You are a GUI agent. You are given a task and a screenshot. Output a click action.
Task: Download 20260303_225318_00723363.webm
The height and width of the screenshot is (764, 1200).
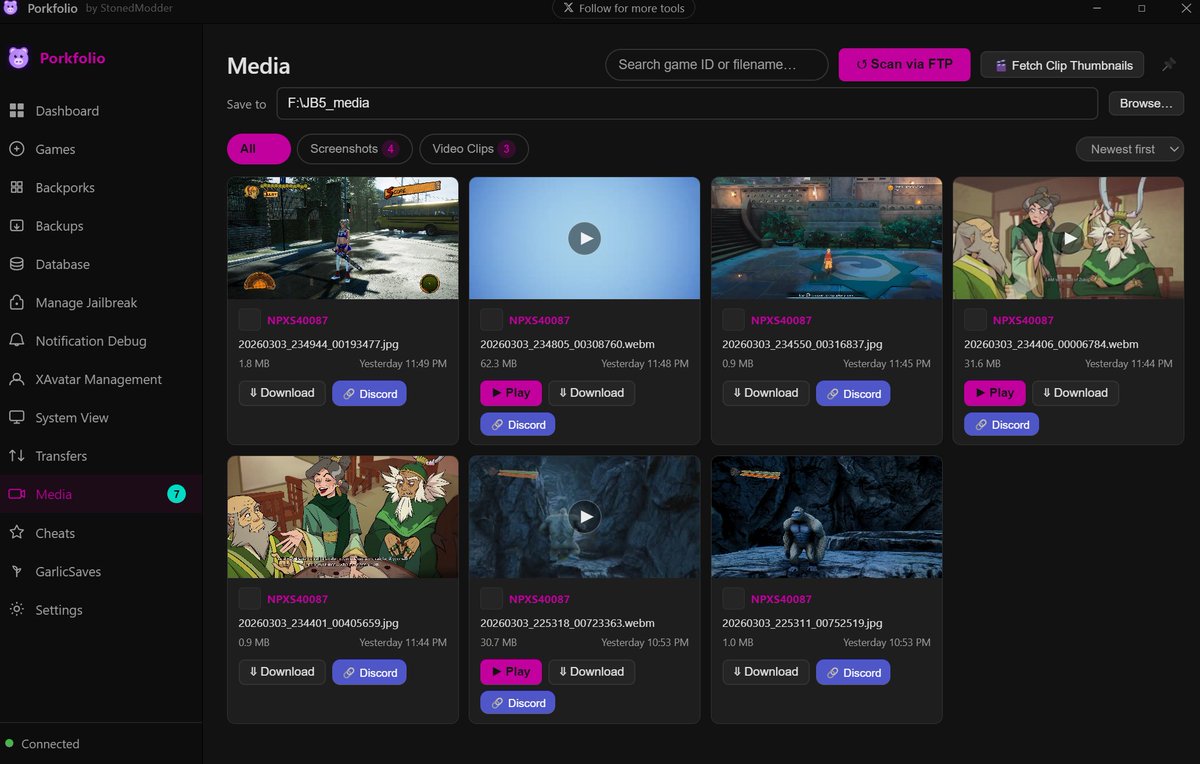(591, 672)
